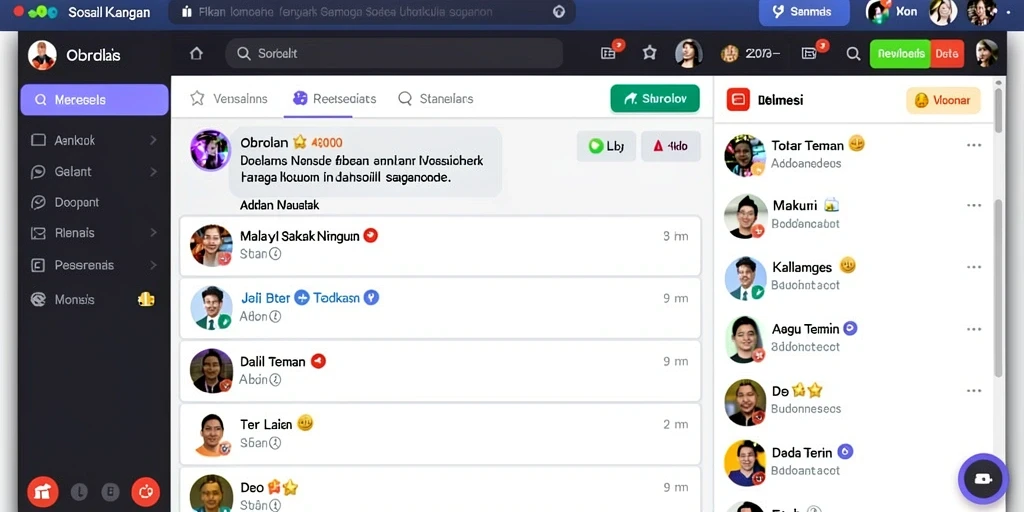Screen dimensions: 1024x512
Task: Click the green Reviloeis button
Action: 900,54
